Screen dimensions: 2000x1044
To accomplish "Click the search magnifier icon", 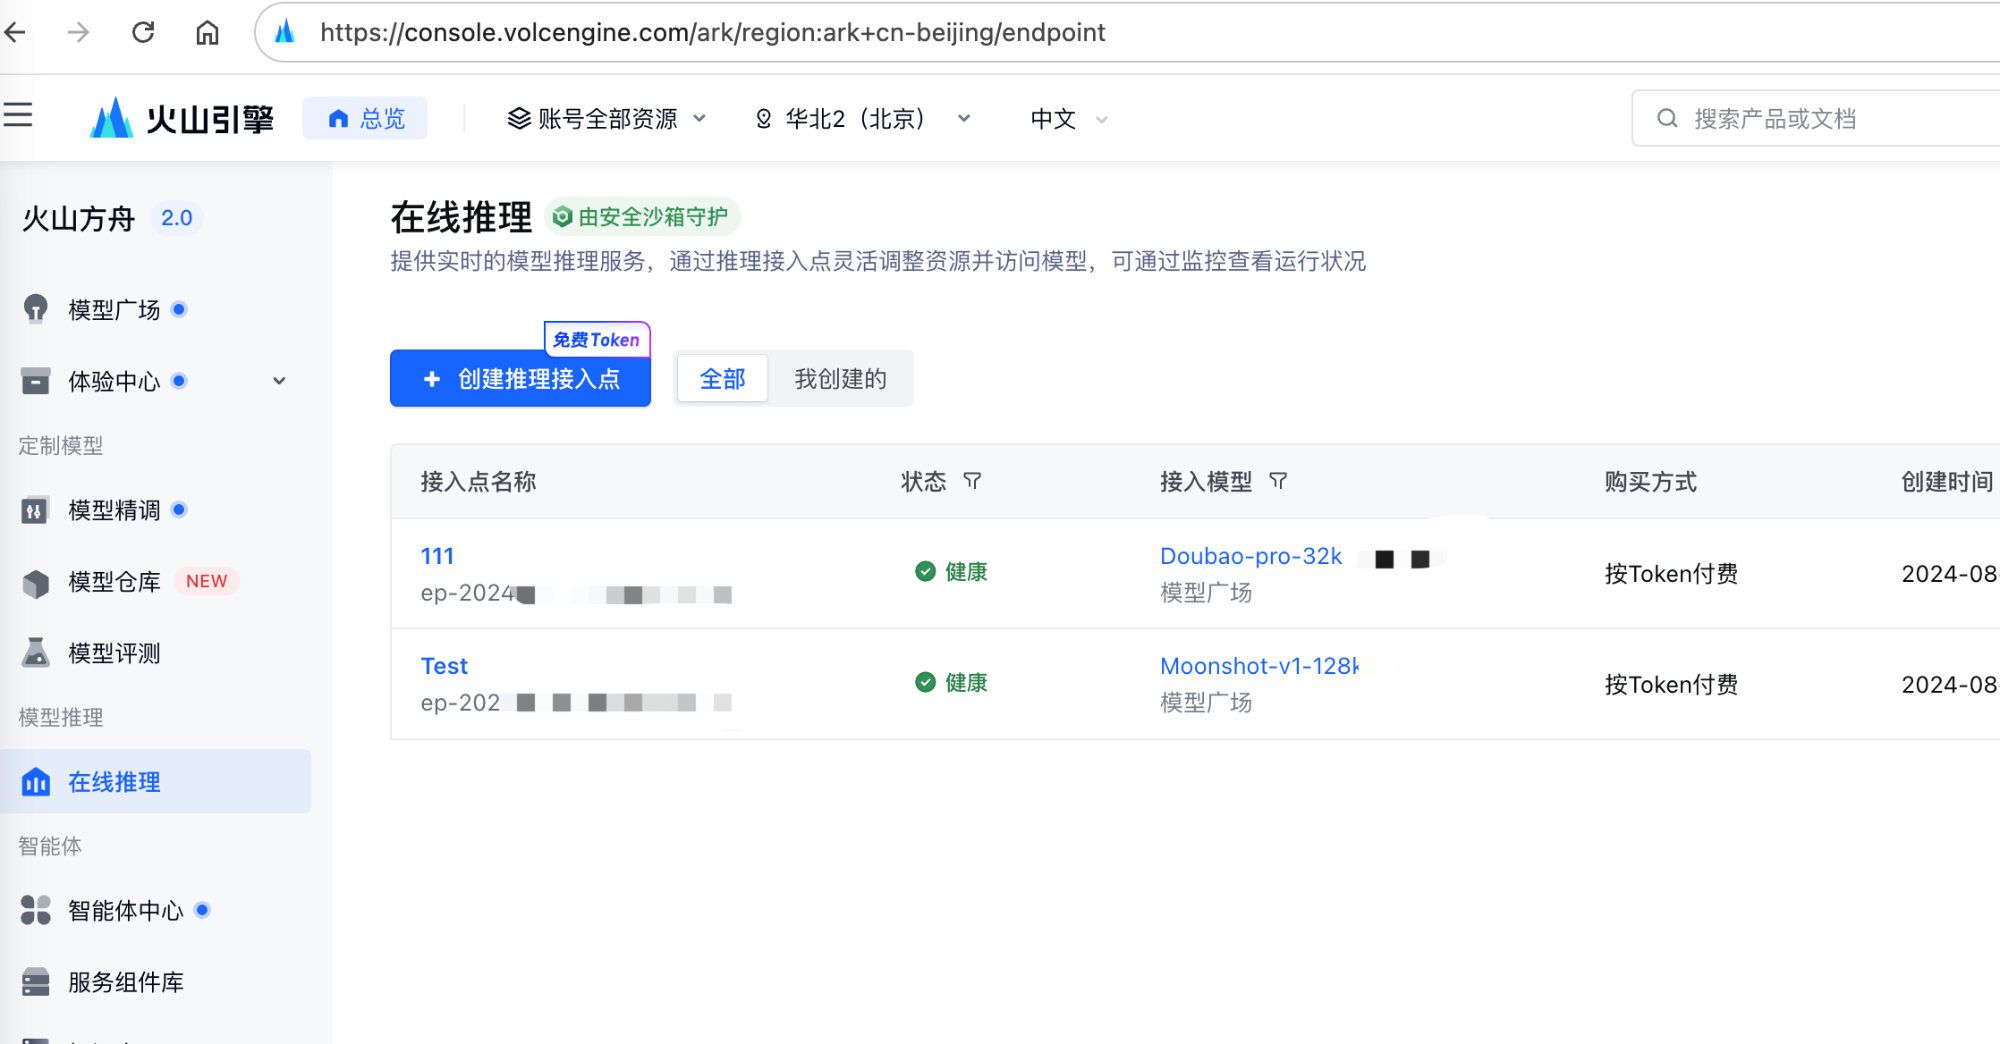I will [1667, 119].
